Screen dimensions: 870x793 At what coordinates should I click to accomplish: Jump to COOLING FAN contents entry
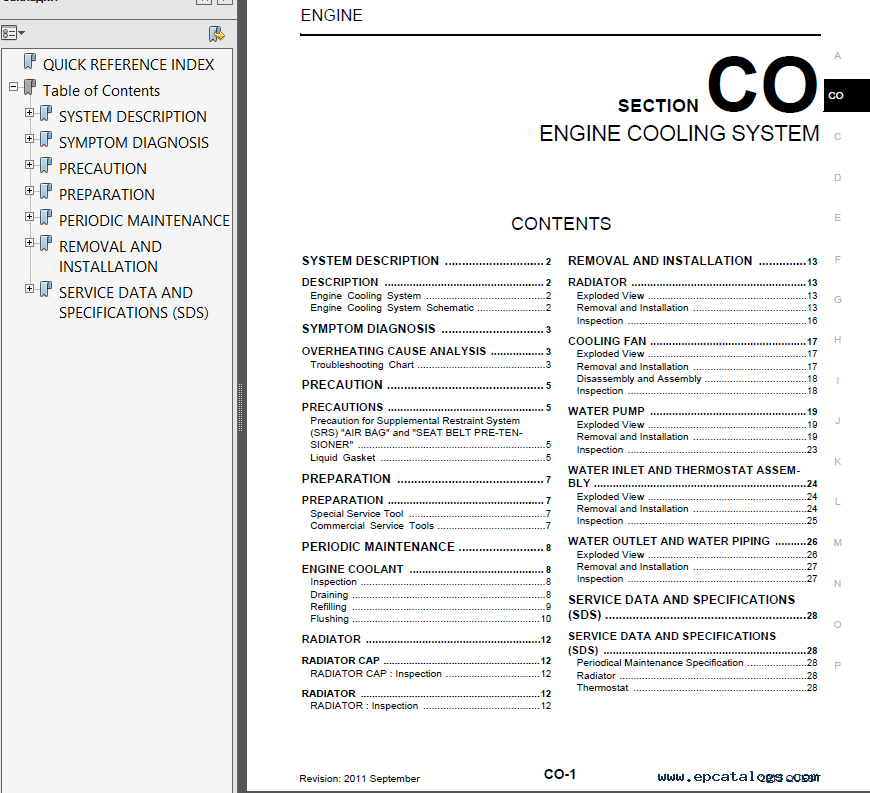692,341
